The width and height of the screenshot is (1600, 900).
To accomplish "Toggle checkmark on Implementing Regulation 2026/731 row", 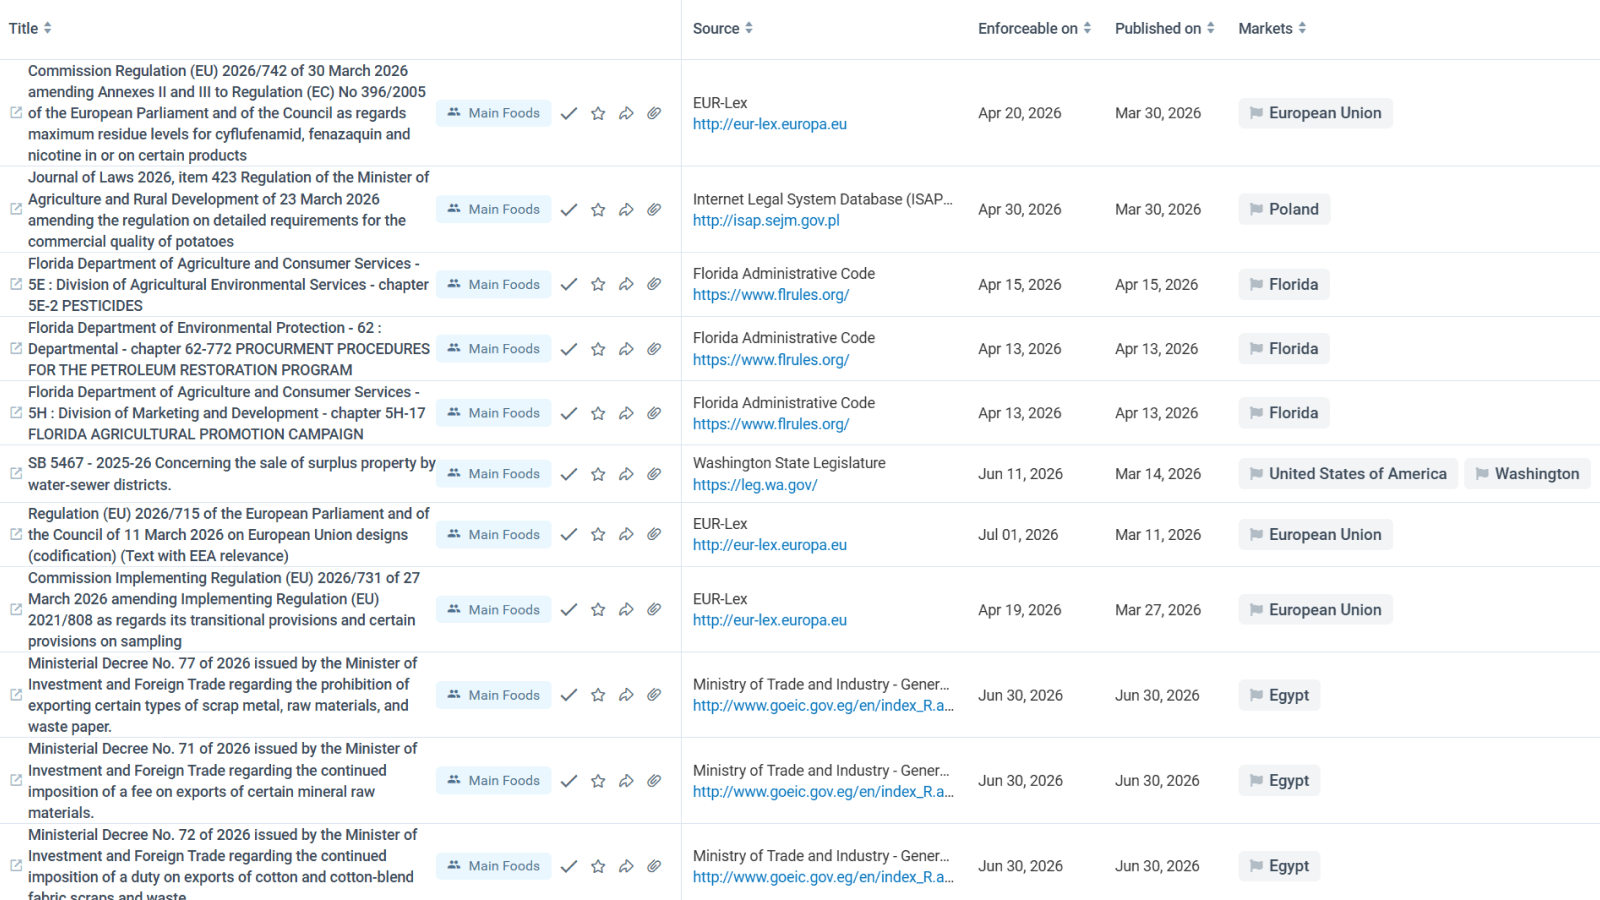I will point(569,610).
